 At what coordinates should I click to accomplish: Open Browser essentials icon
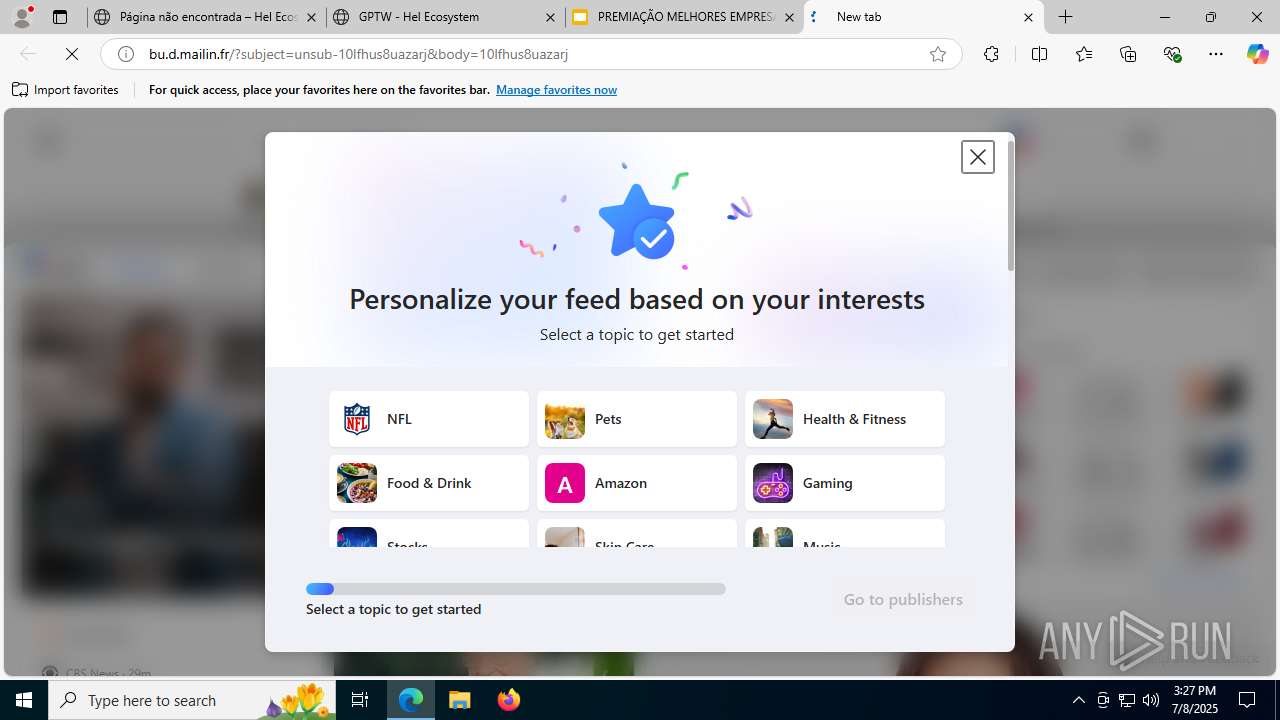coord(1173,54)
